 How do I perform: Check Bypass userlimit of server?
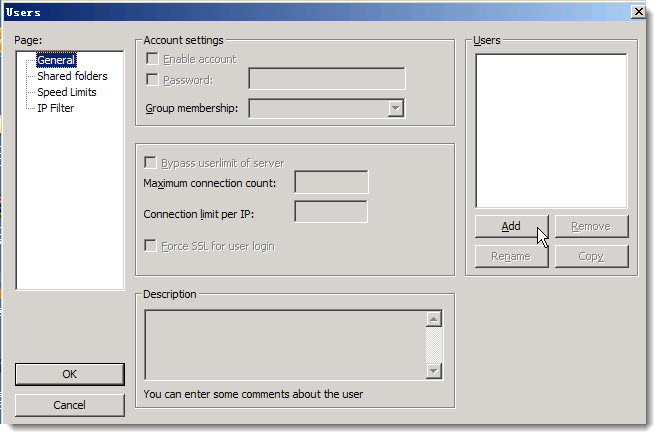pyautogui.click(x=150, y=162)
